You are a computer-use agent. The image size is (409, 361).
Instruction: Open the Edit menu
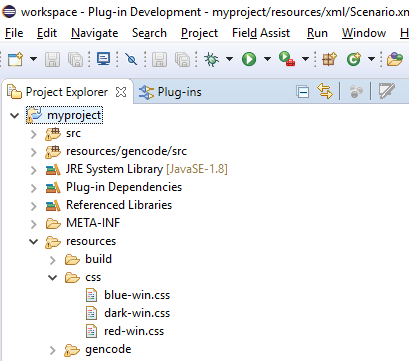47,33
